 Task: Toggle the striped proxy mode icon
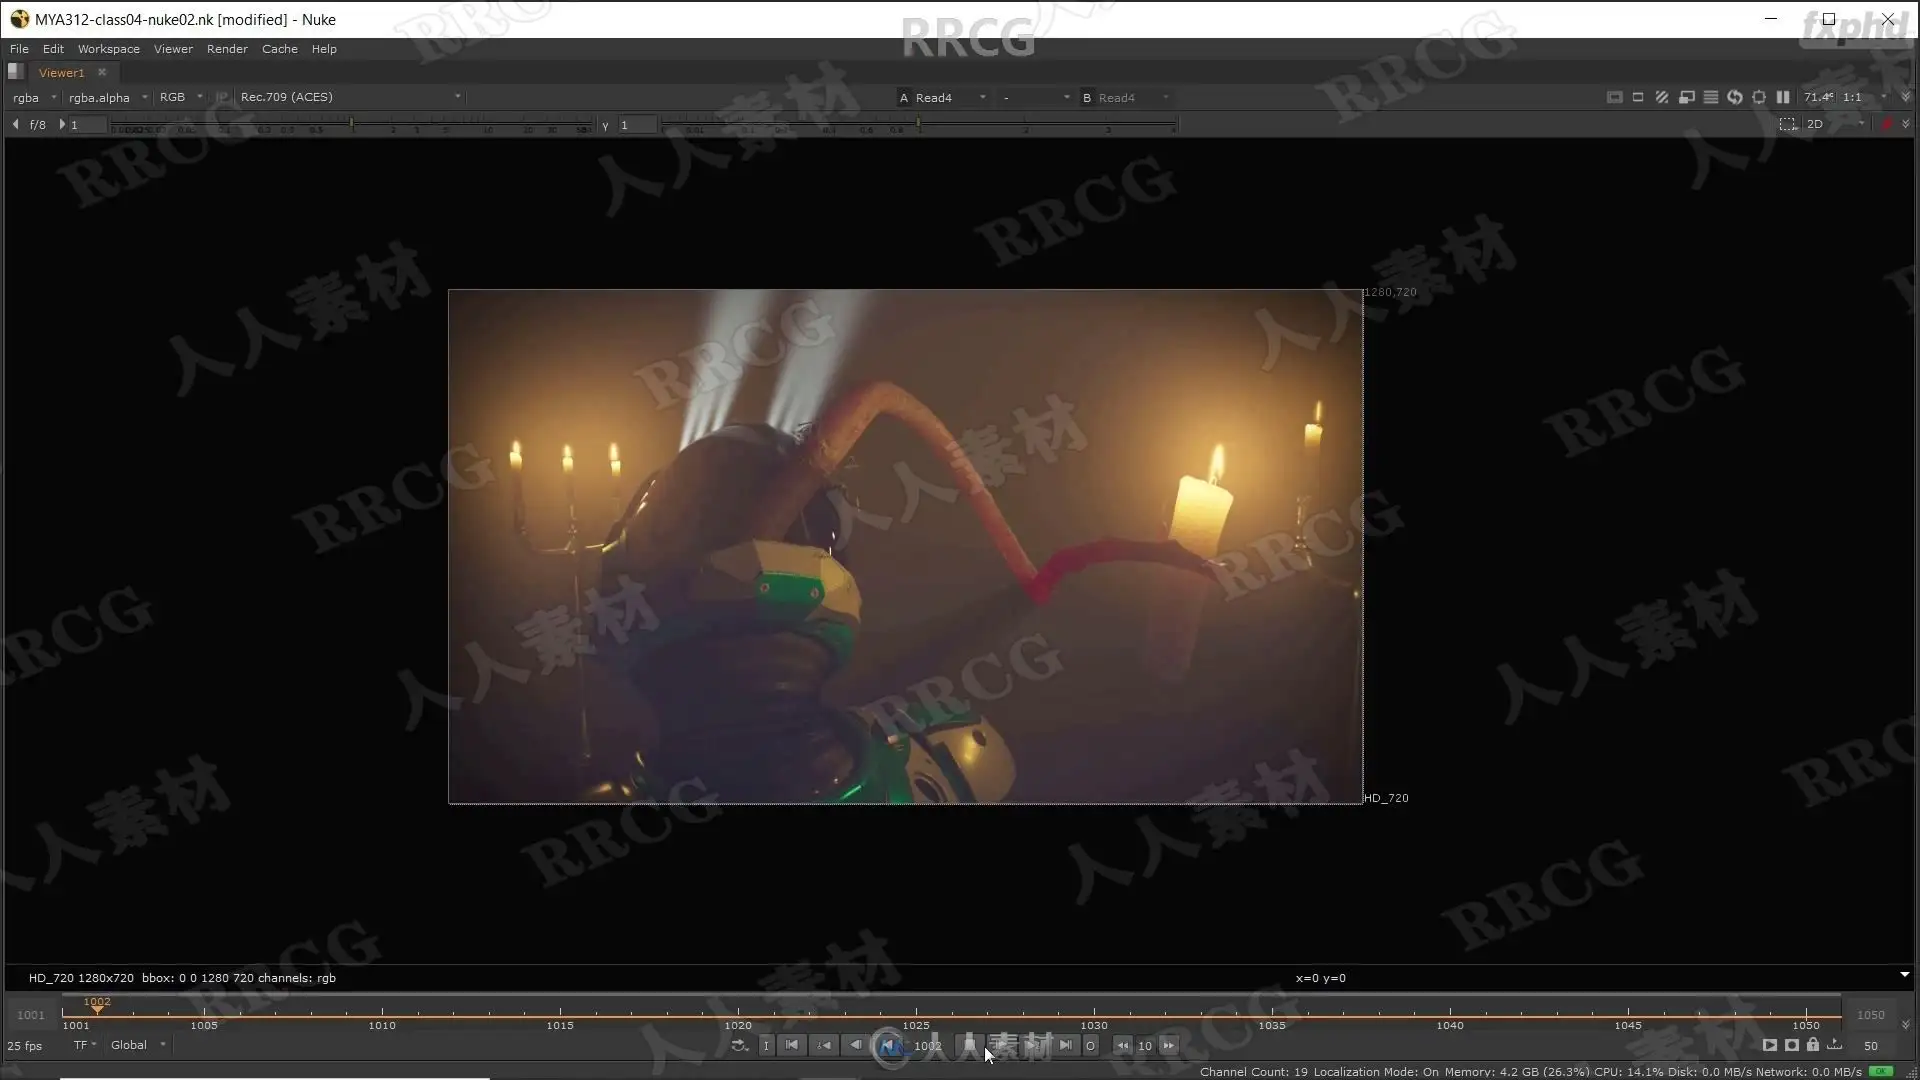pyautogui.click(x=1662, y=97)
